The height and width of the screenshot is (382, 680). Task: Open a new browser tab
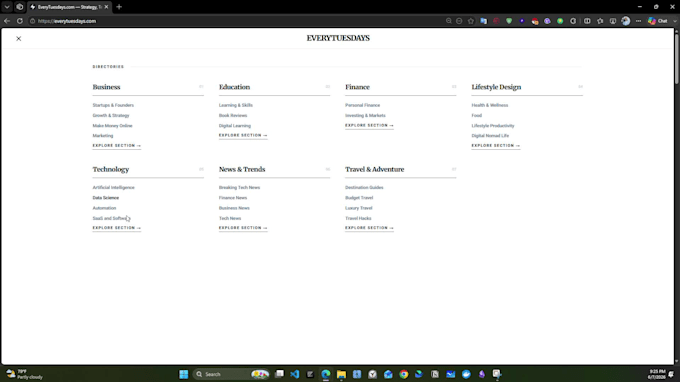119,7
